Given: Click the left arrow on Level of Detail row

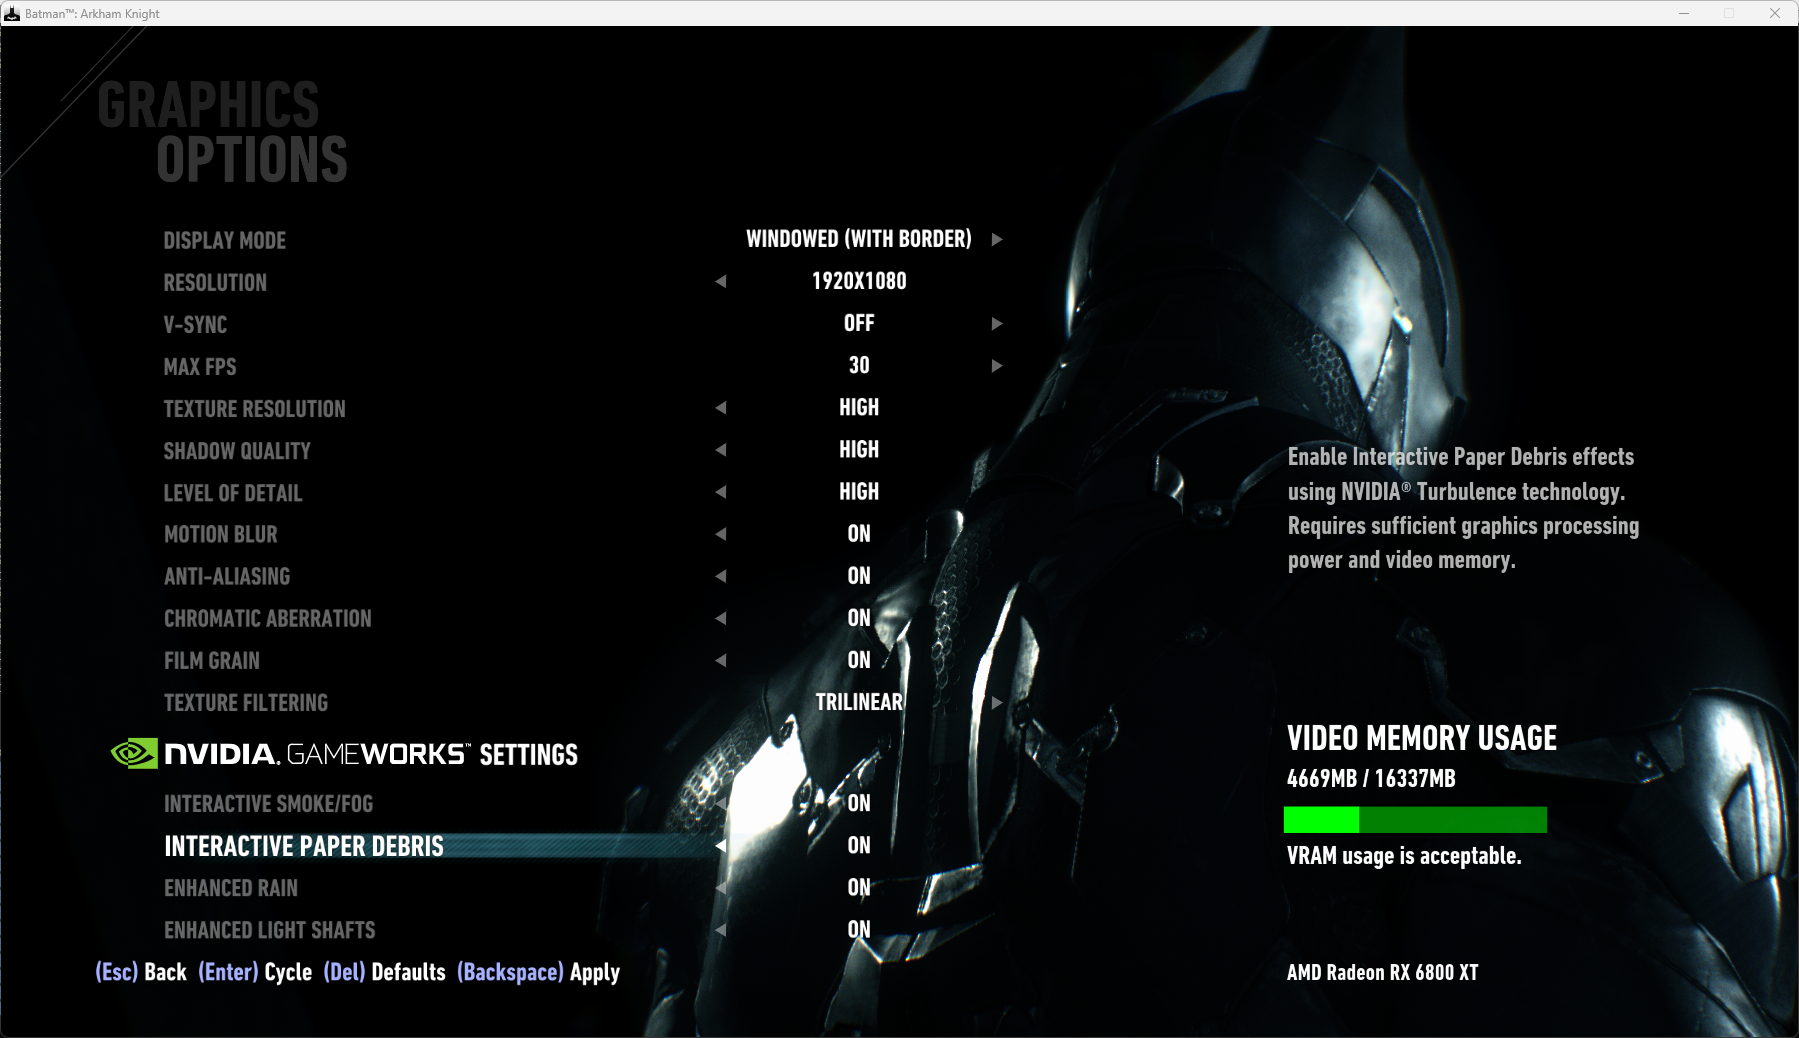Looking at the screenshot, I should tap(721, 491).
